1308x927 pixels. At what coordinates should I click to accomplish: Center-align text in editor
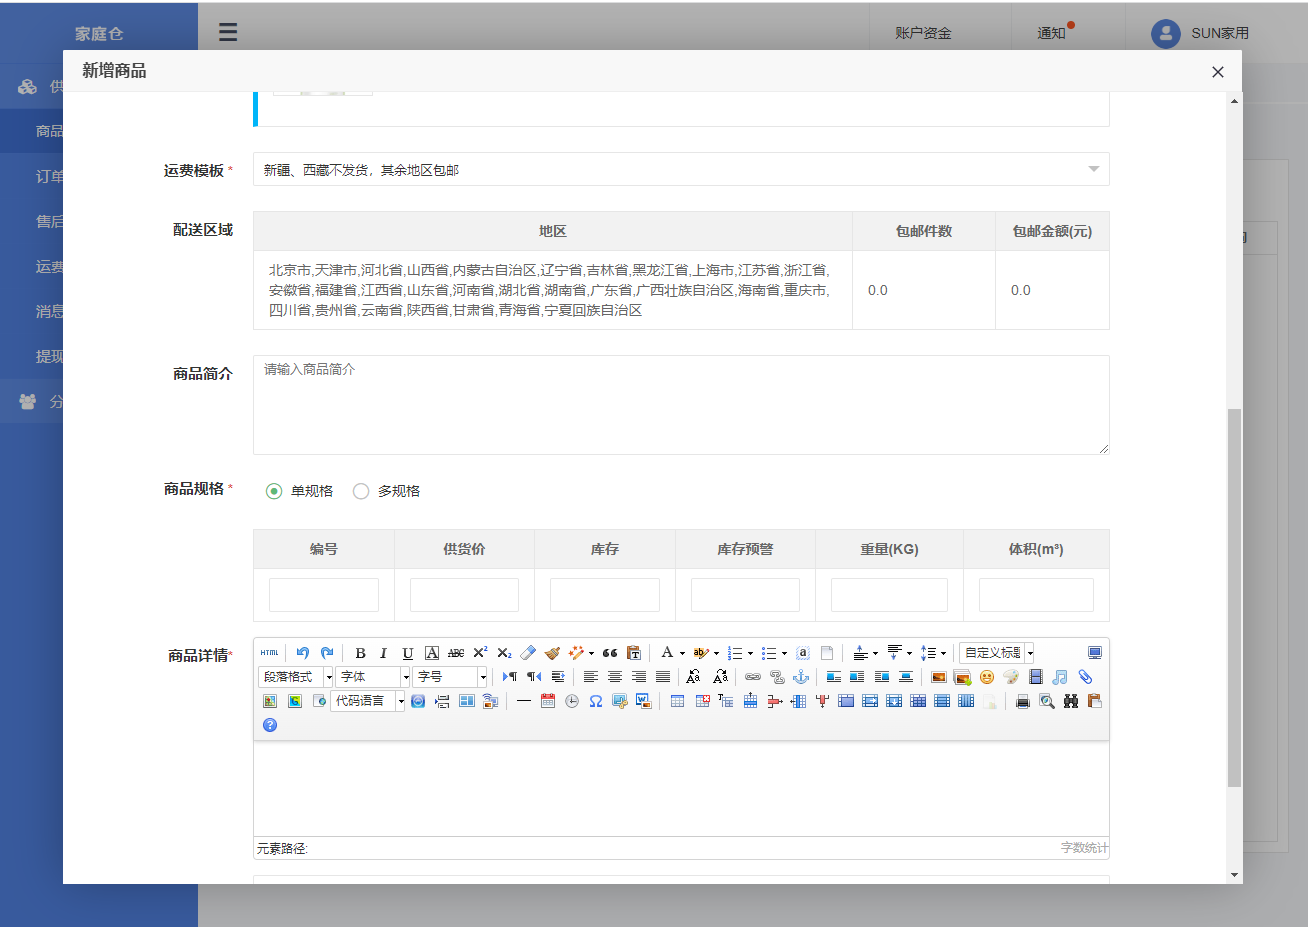click(615, 677)
